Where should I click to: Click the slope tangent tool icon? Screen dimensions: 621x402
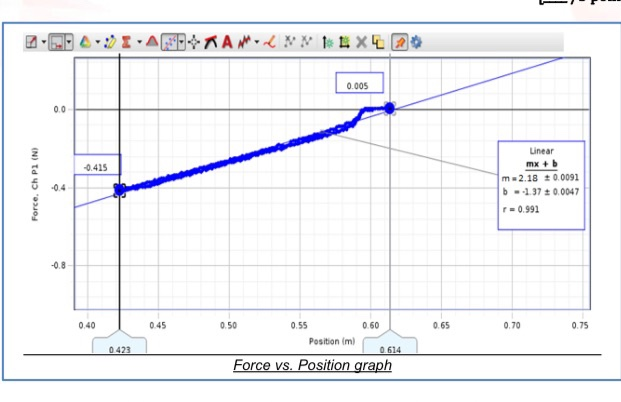(x=211, y=42)
